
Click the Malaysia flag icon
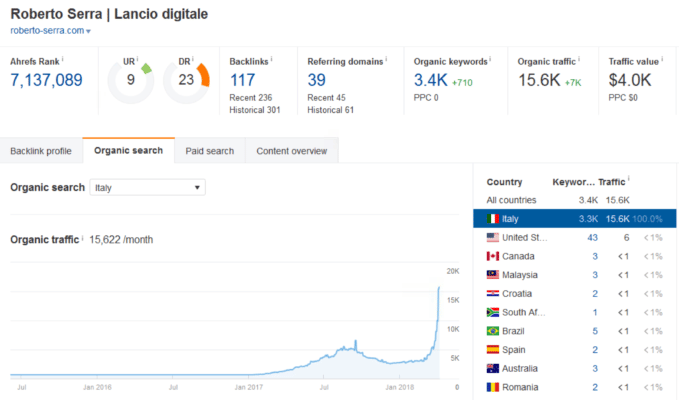point(493,275)
